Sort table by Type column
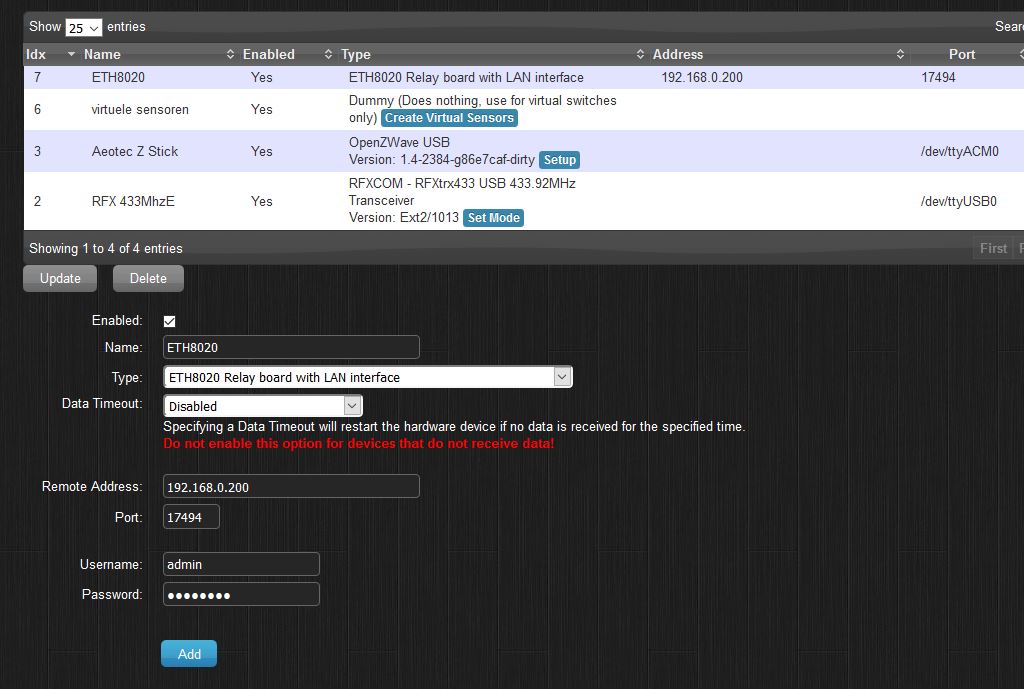Screen dimensions: 1024x689 [492, 54]
